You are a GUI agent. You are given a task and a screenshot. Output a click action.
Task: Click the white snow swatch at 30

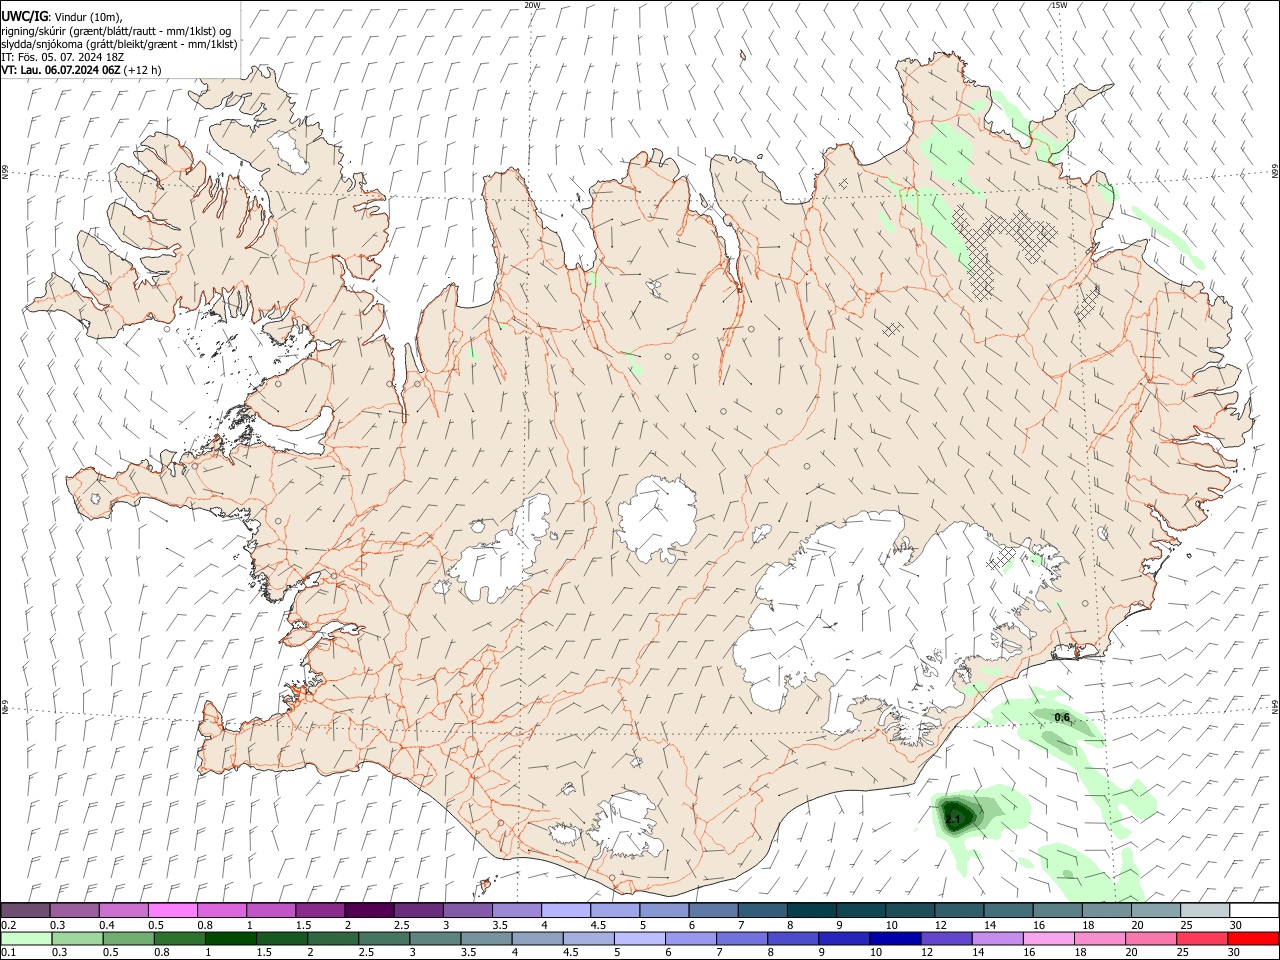[1254, 910]
